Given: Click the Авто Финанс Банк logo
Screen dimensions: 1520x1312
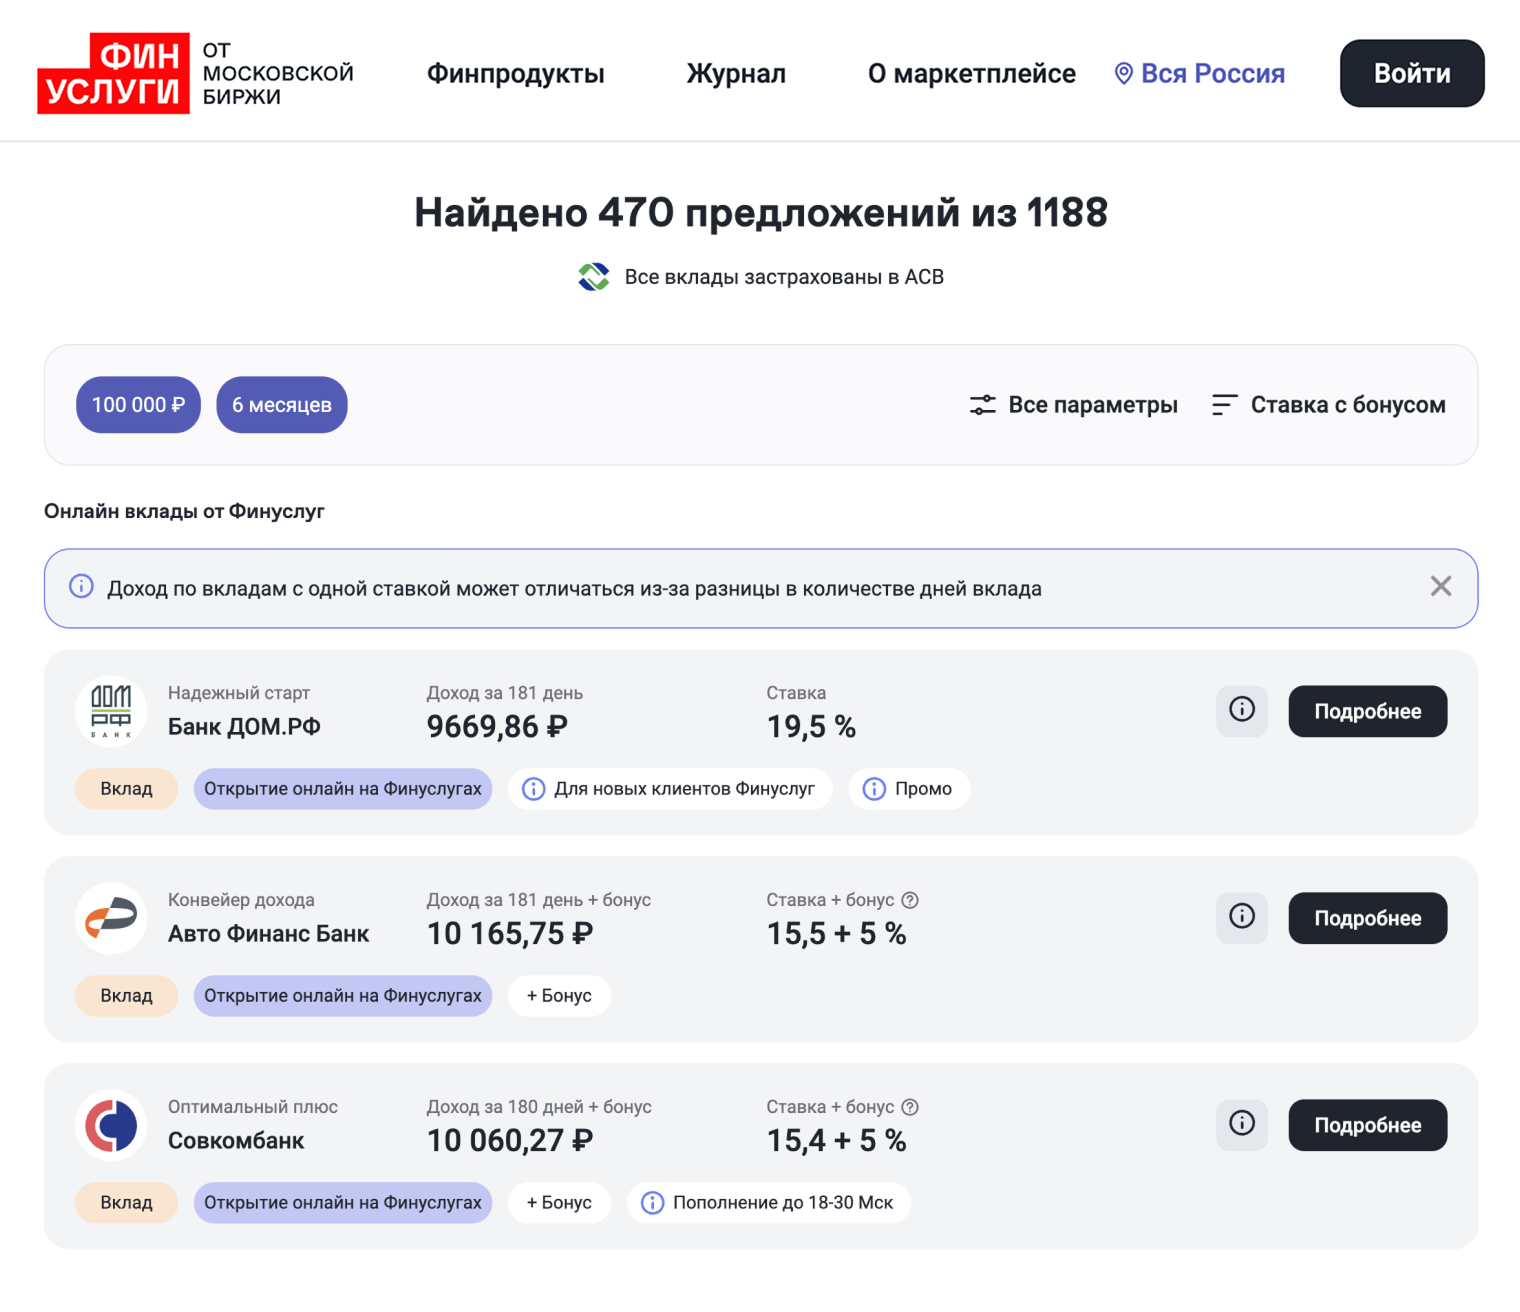Looking at the screenshot, I should [x=111, y=918].
